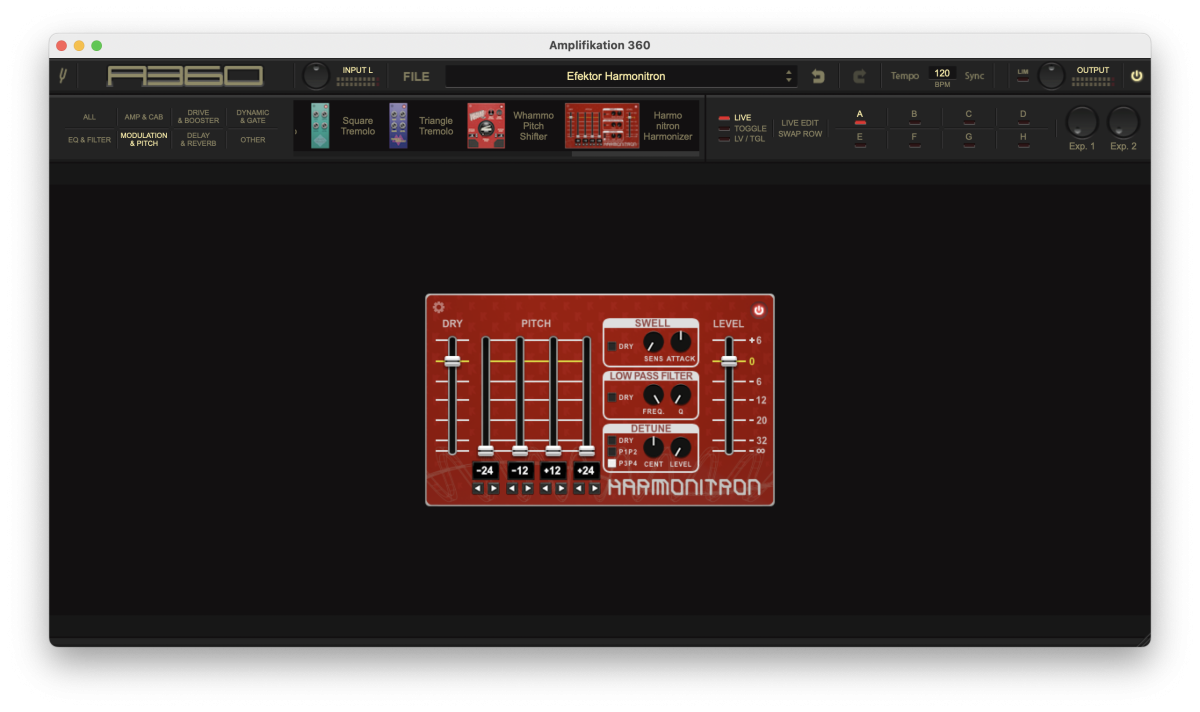
Task: Select the LV / TGL mode option
Action: click(742, 139)
